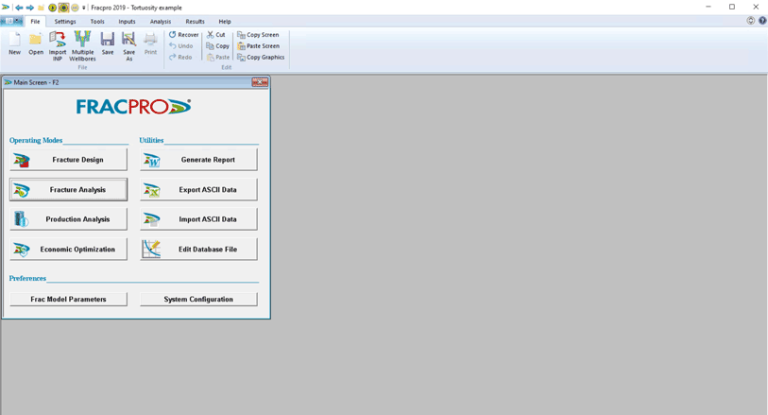Click the Economic Optimization button
768x415 pixels.
(x=68, y=249)
